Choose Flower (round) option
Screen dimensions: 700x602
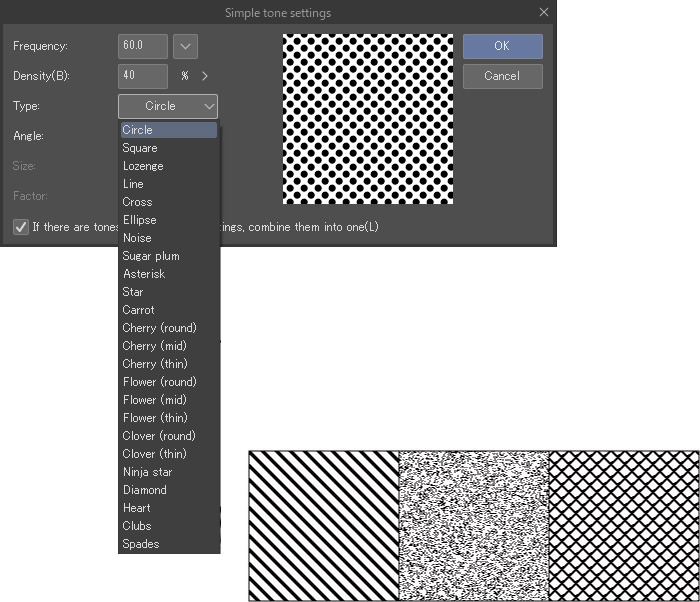tap(169, 382)
